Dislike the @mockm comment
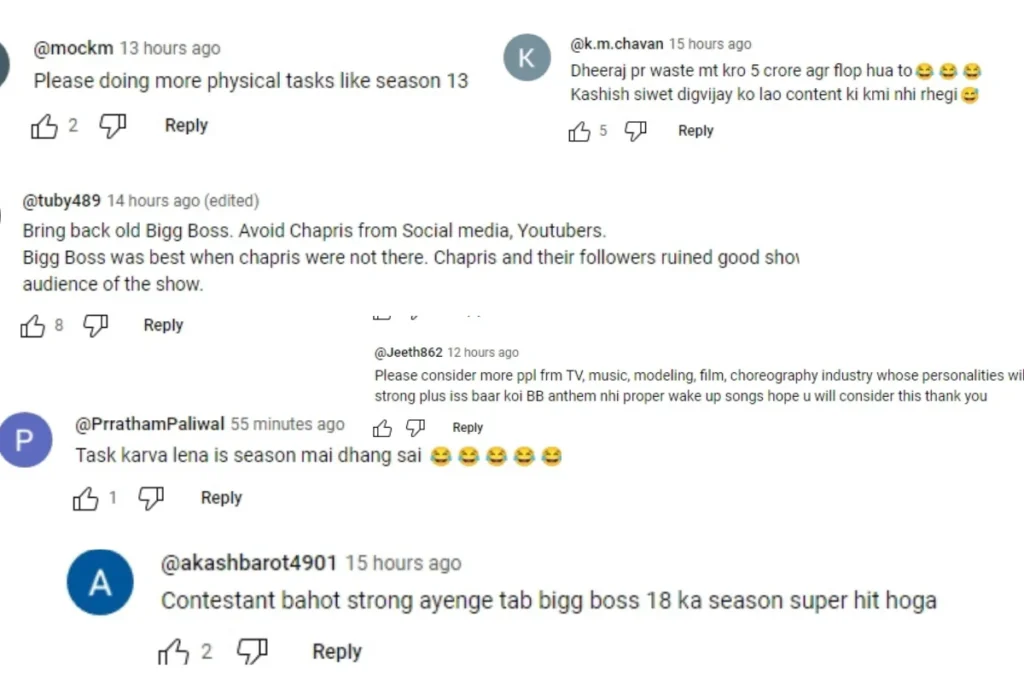 pos(112,125)
